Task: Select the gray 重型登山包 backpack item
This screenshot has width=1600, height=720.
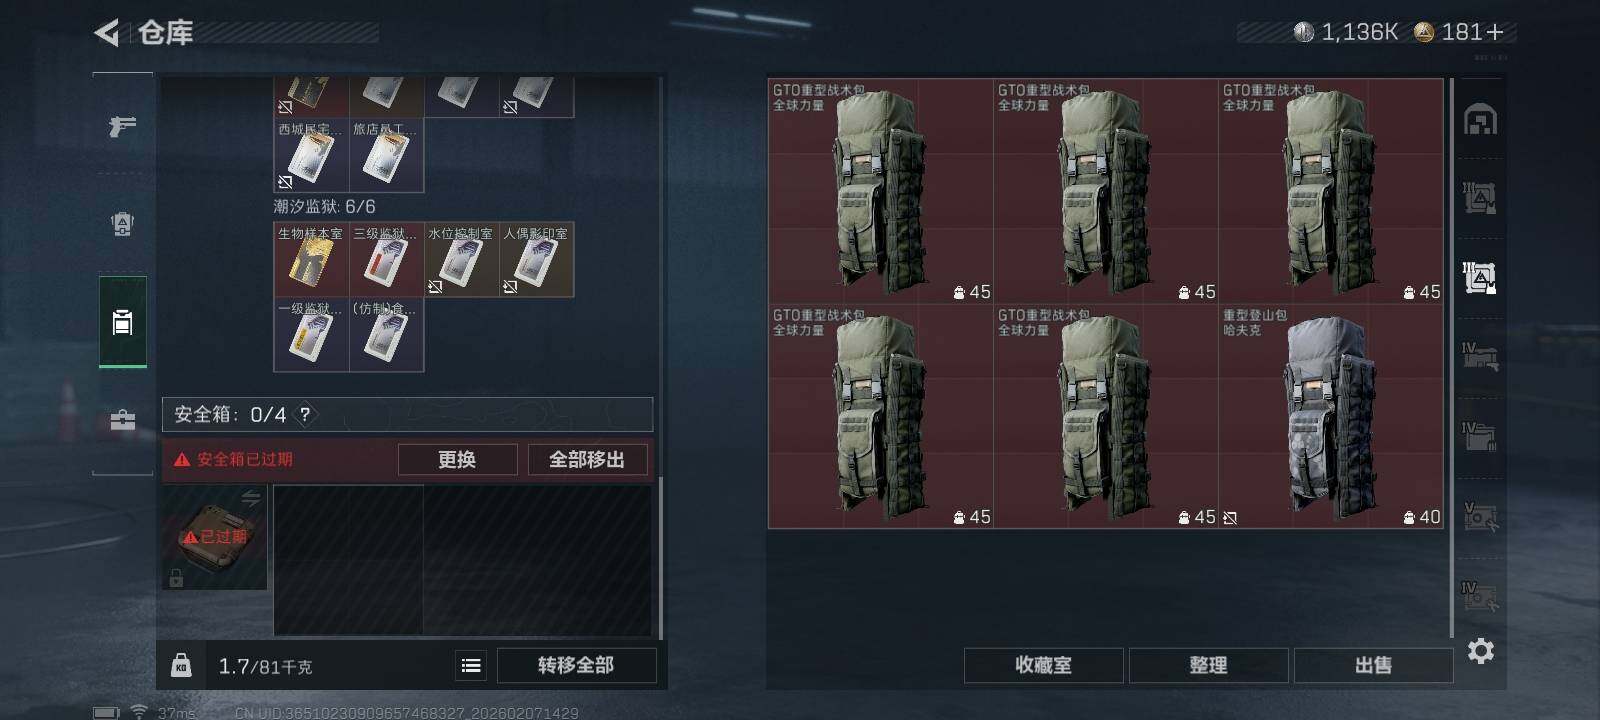Action: [1330, 416]
